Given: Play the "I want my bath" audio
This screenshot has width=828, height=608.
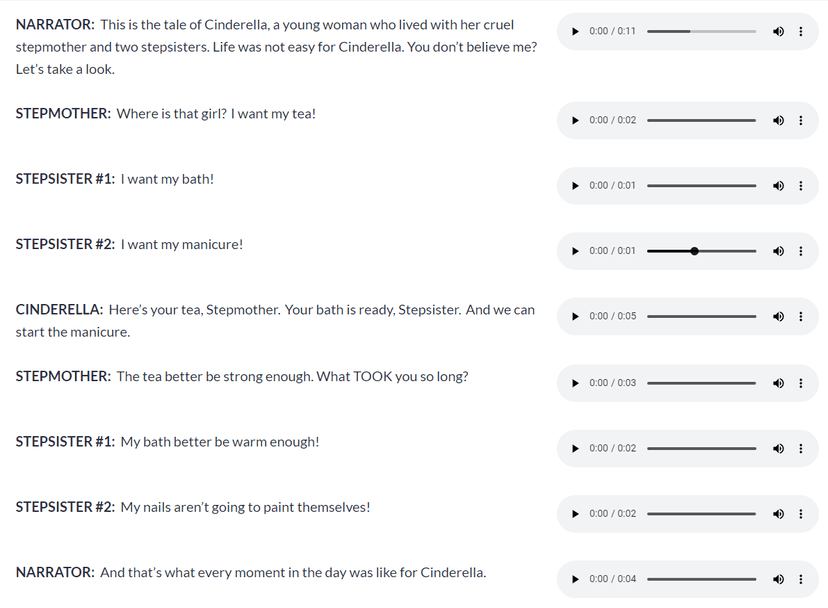Looking at the screenshot, I should [x=575, y=185].
